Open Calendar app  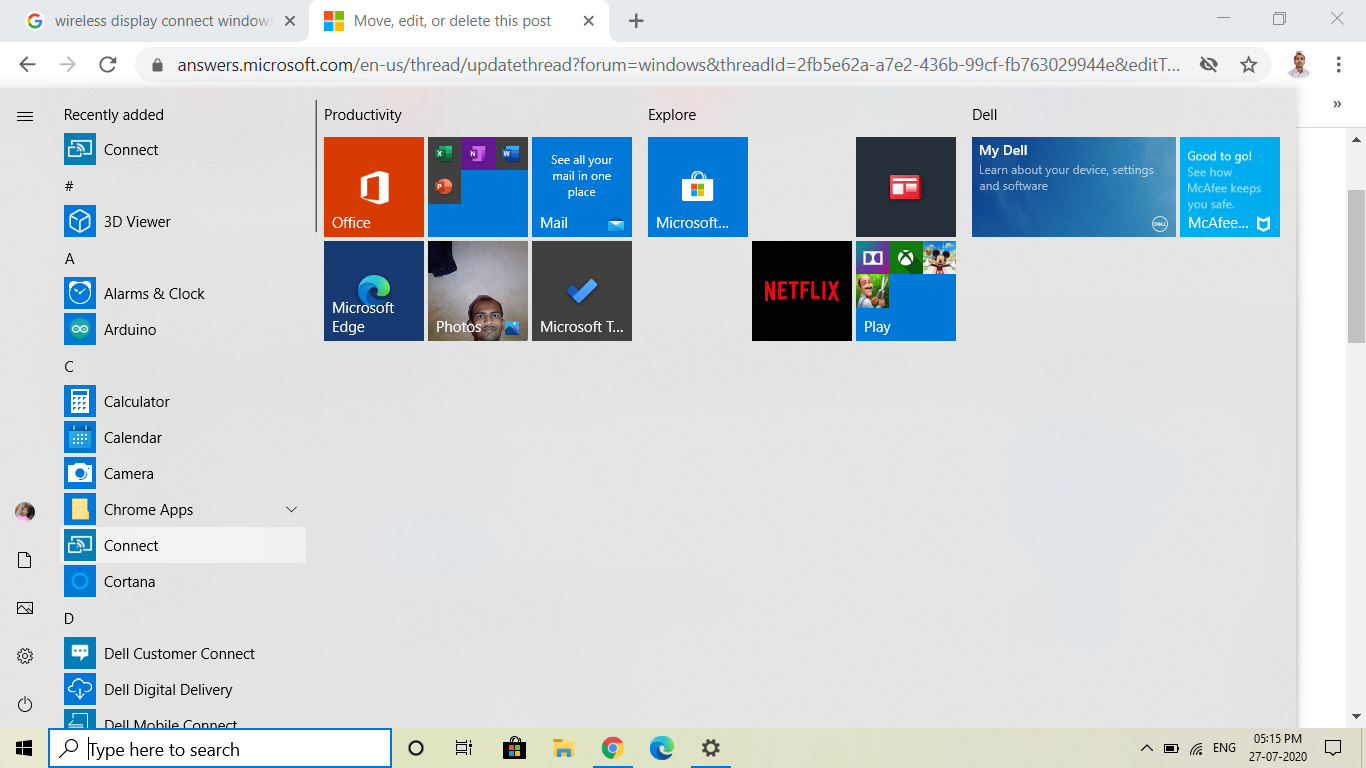point(184,438)
